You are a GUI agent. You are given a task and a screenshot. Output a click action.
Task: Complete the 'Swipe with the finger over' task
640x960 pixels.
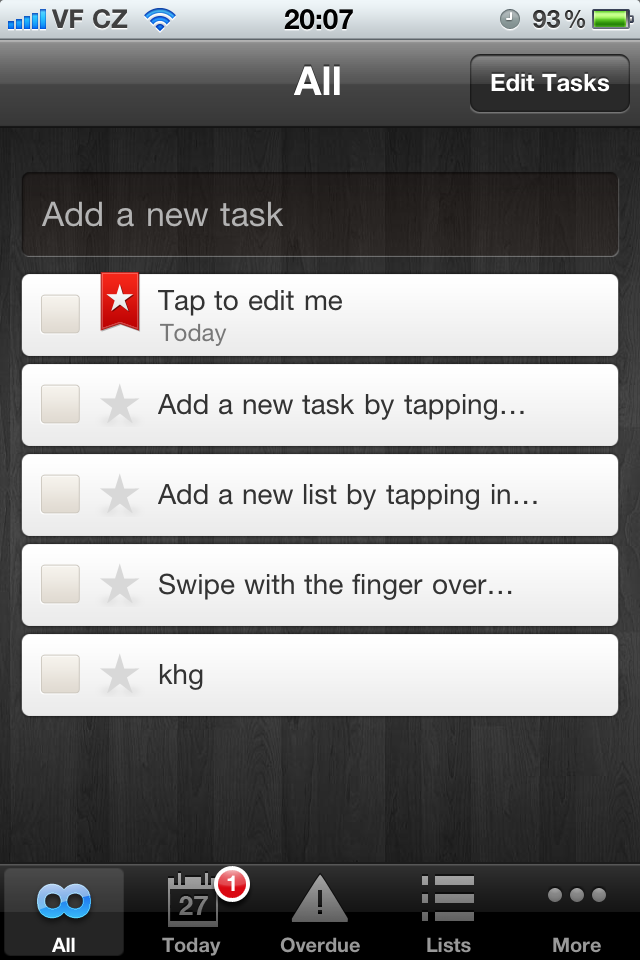[60, 584]
